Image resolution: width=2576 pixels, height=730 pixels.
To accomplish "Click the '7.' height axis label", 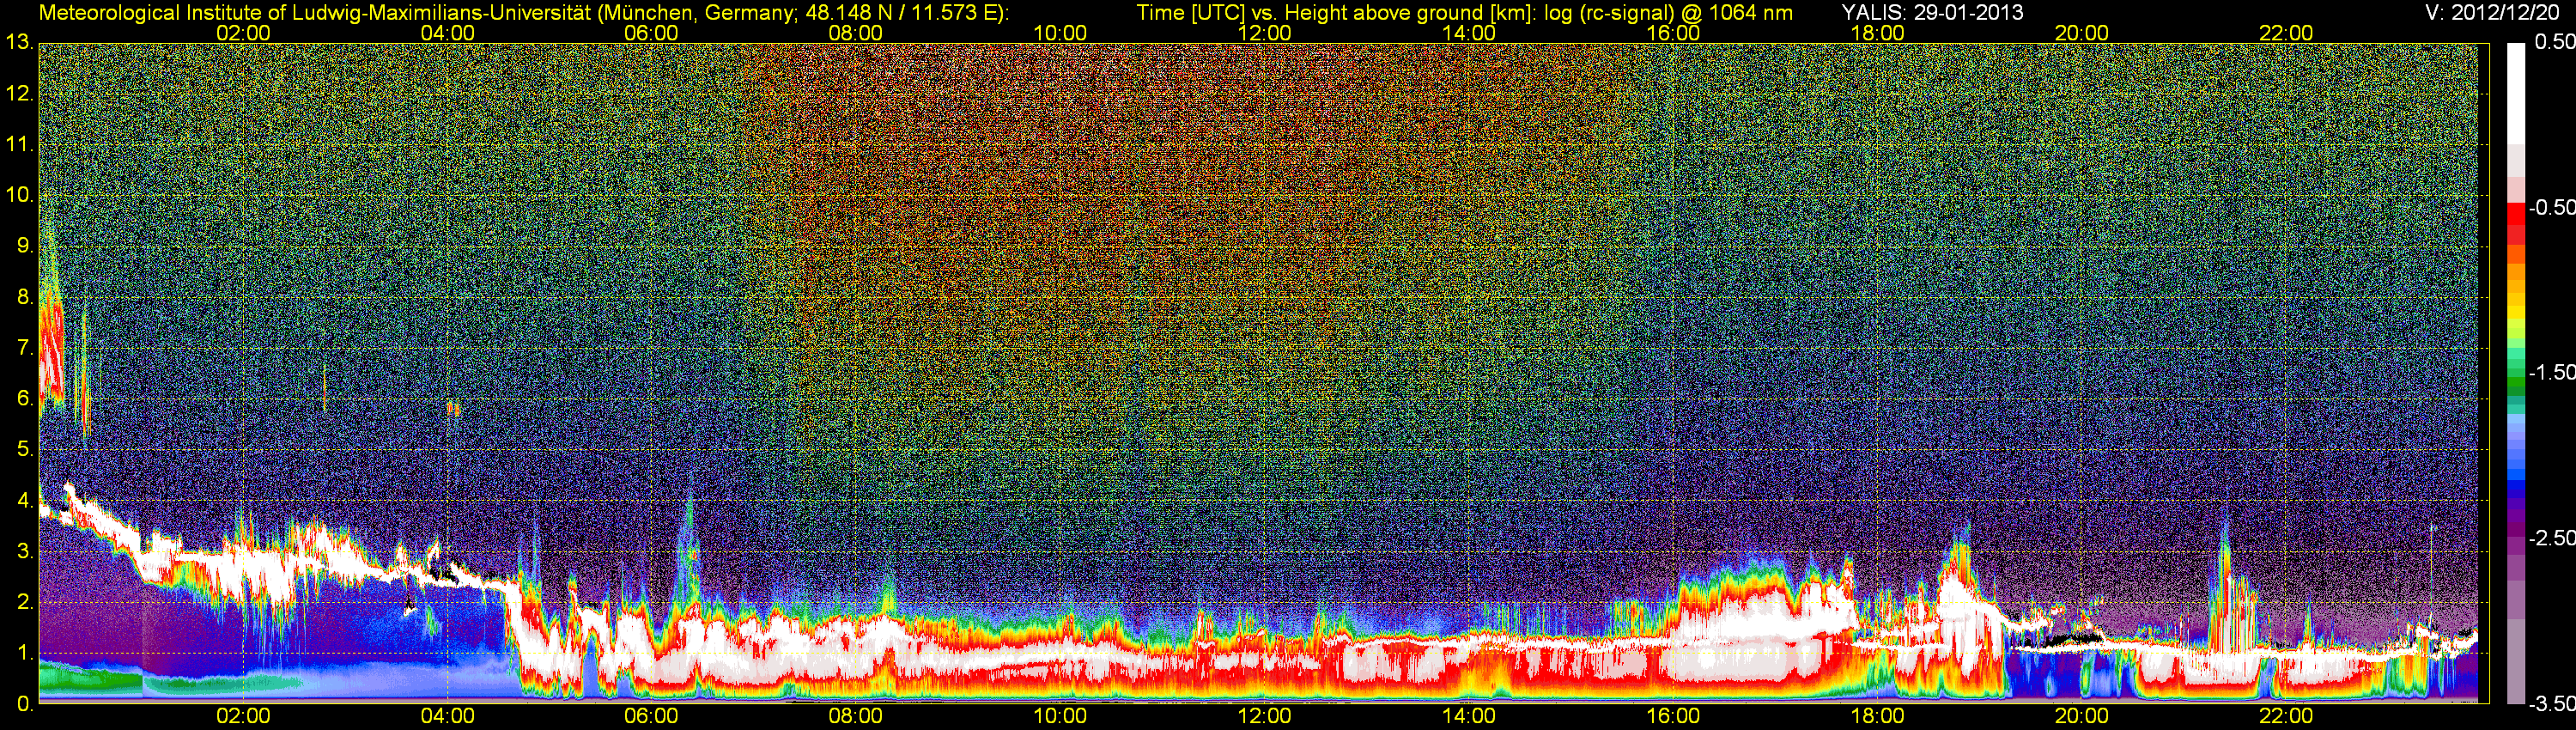I will [x=24, y=348].
